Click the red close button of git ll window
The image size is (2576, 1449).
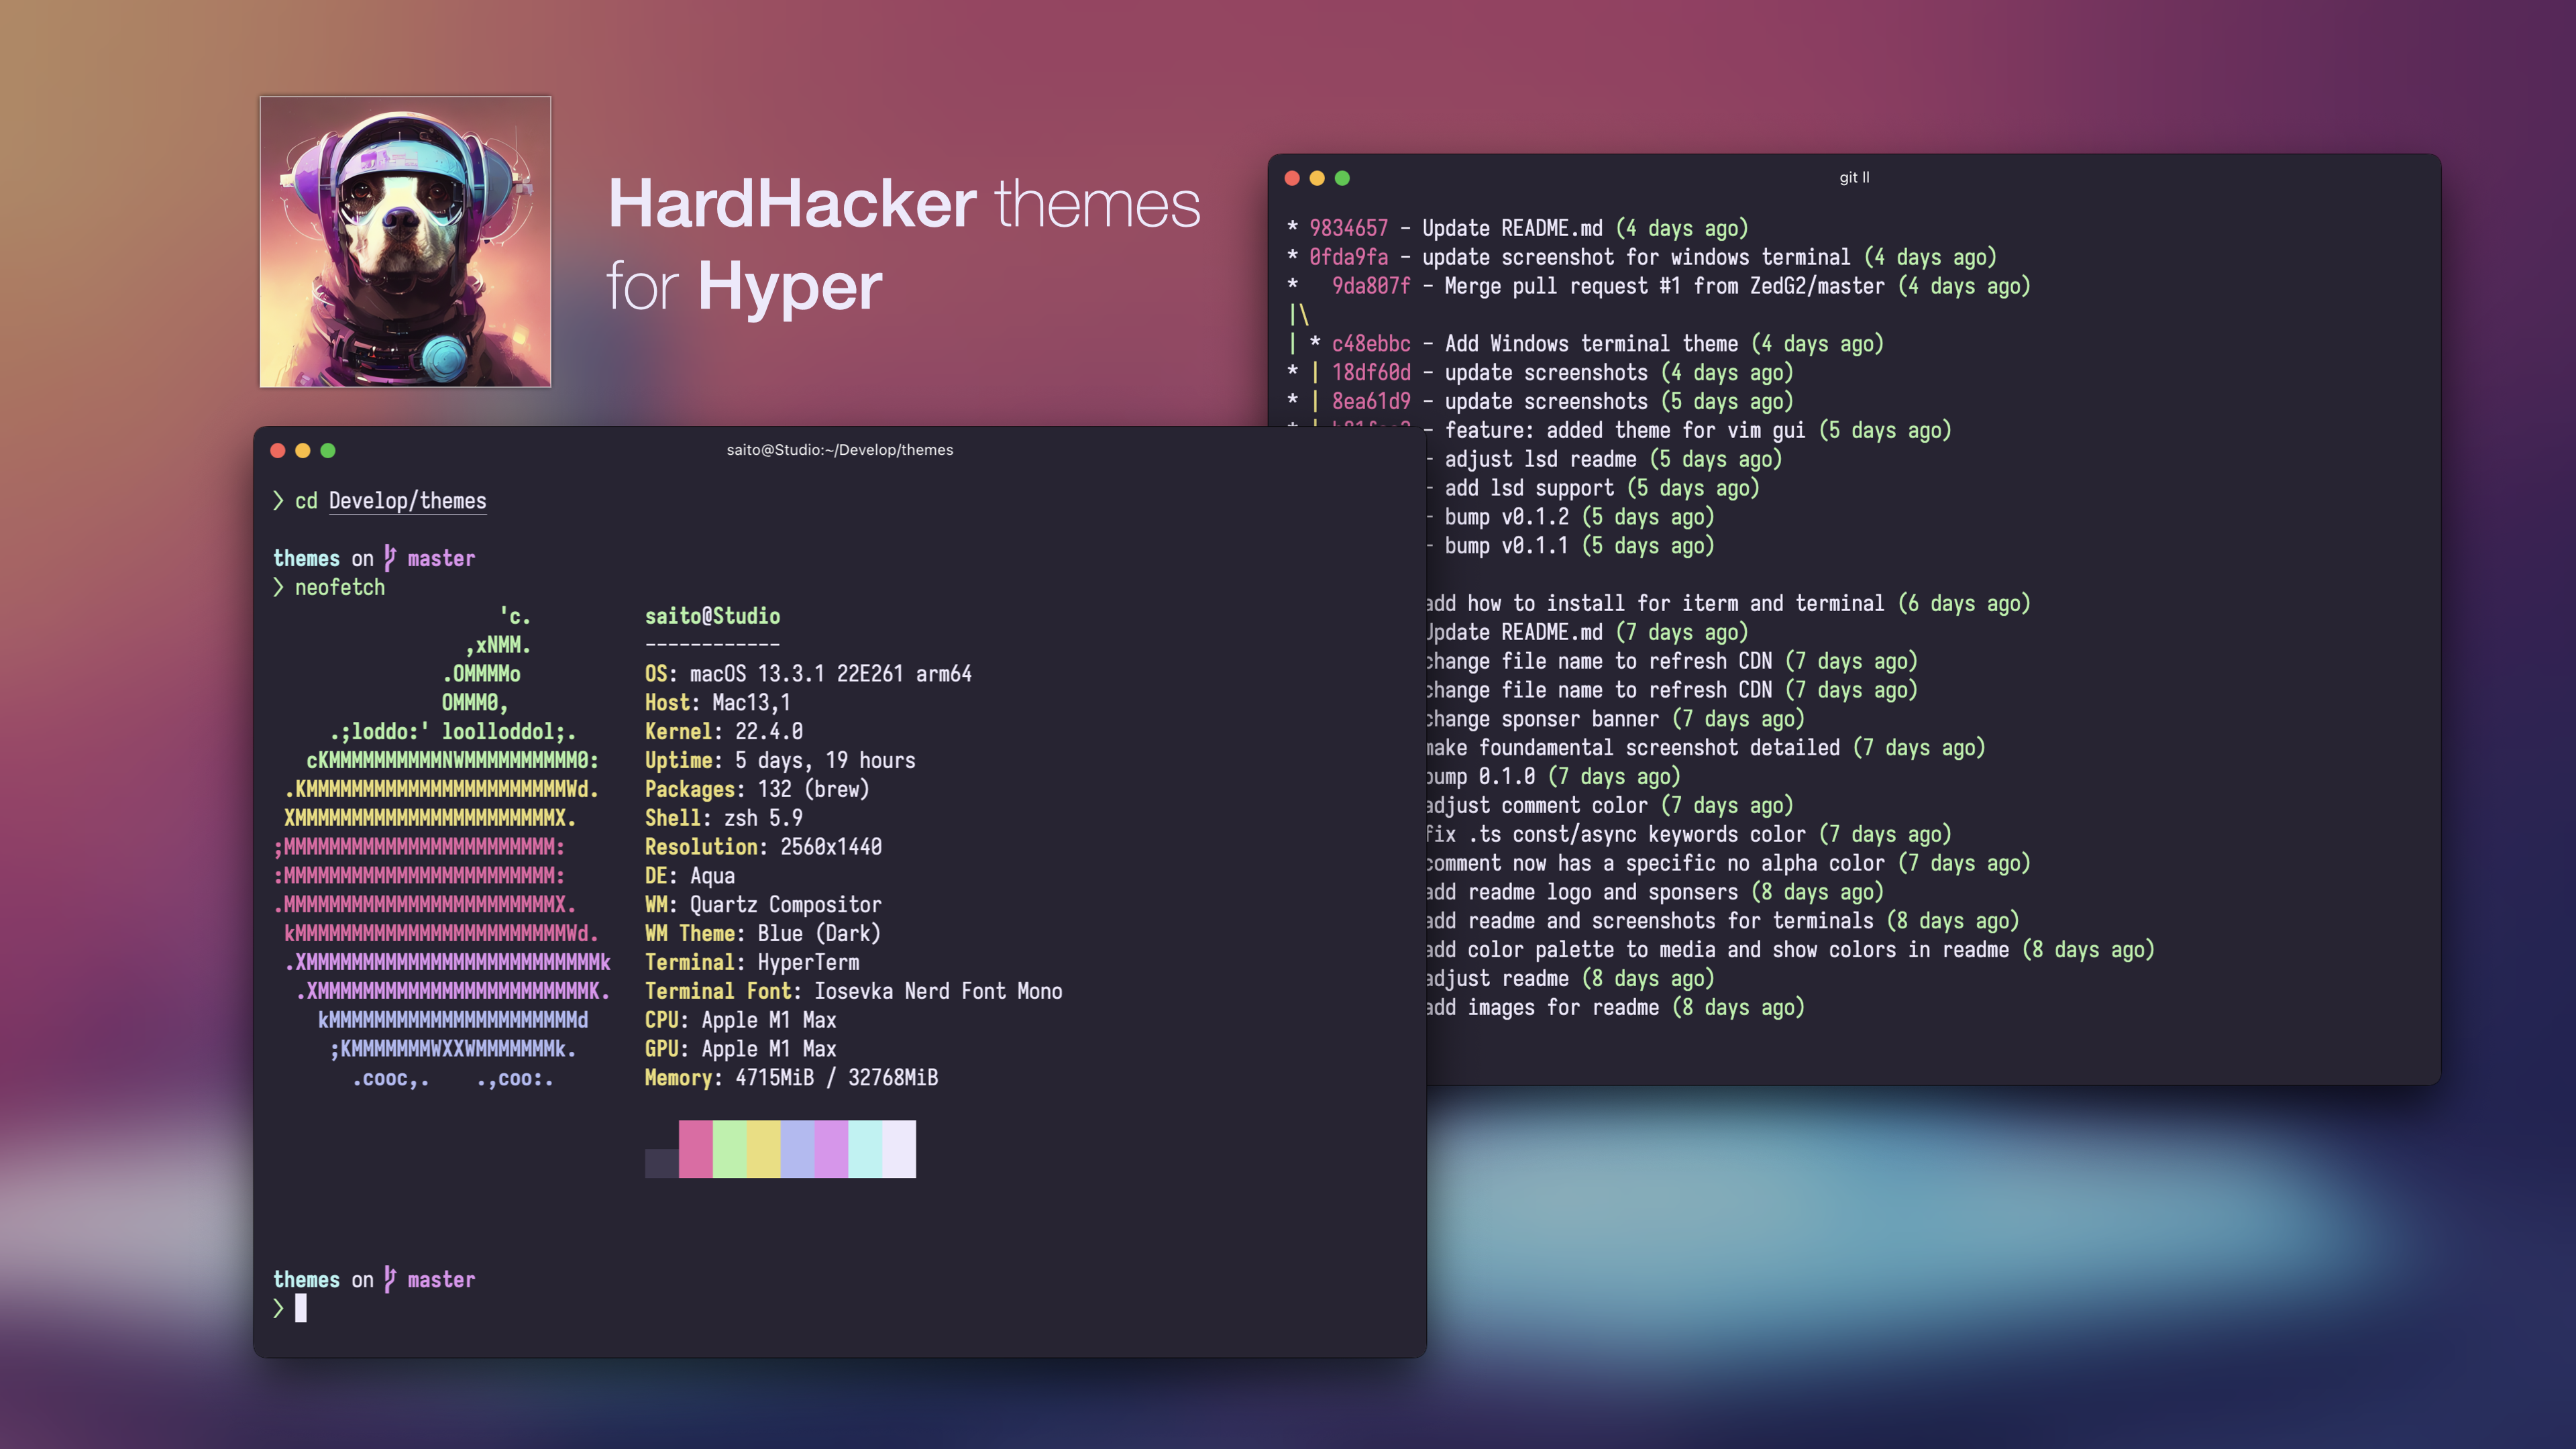click(1292, 178)
